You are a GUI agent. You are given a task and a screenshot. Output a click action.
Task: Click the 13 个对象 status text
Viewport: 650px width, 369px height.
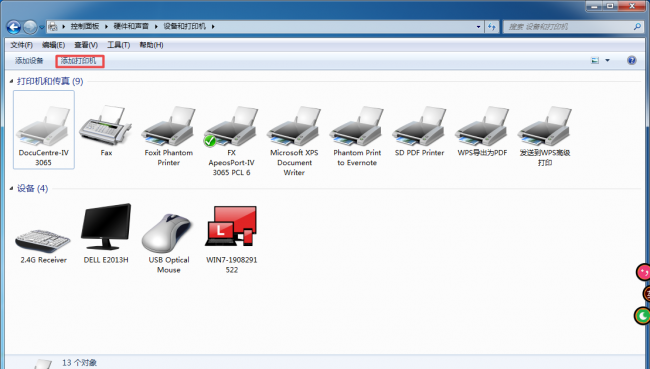pos(79,363)
